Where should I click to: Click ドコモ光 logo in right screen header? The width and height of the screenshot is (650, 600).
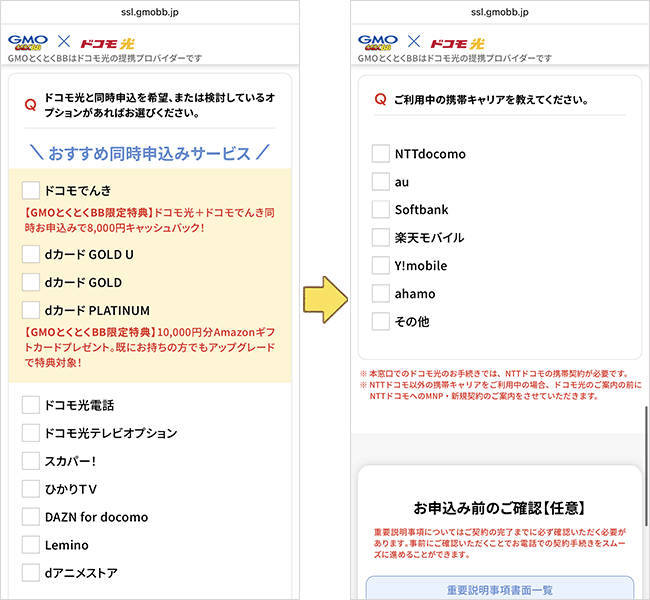pyautogui.click(x=457, y=43)
